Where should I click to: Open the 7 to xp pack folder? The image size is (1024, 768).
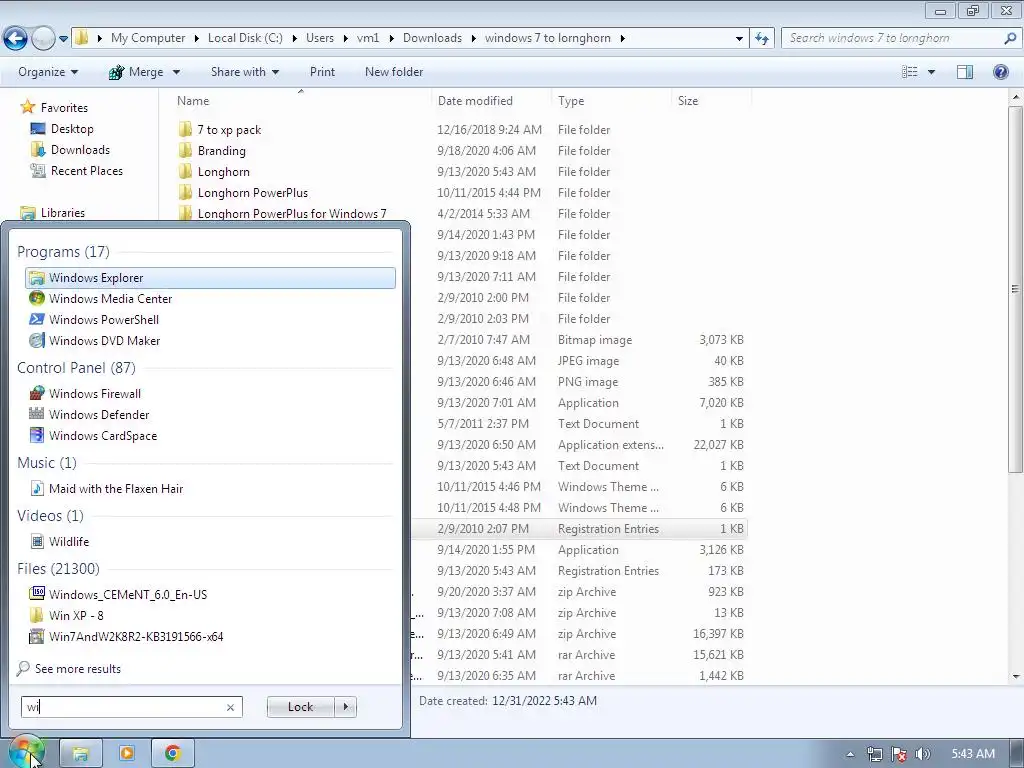coord(229,130)
